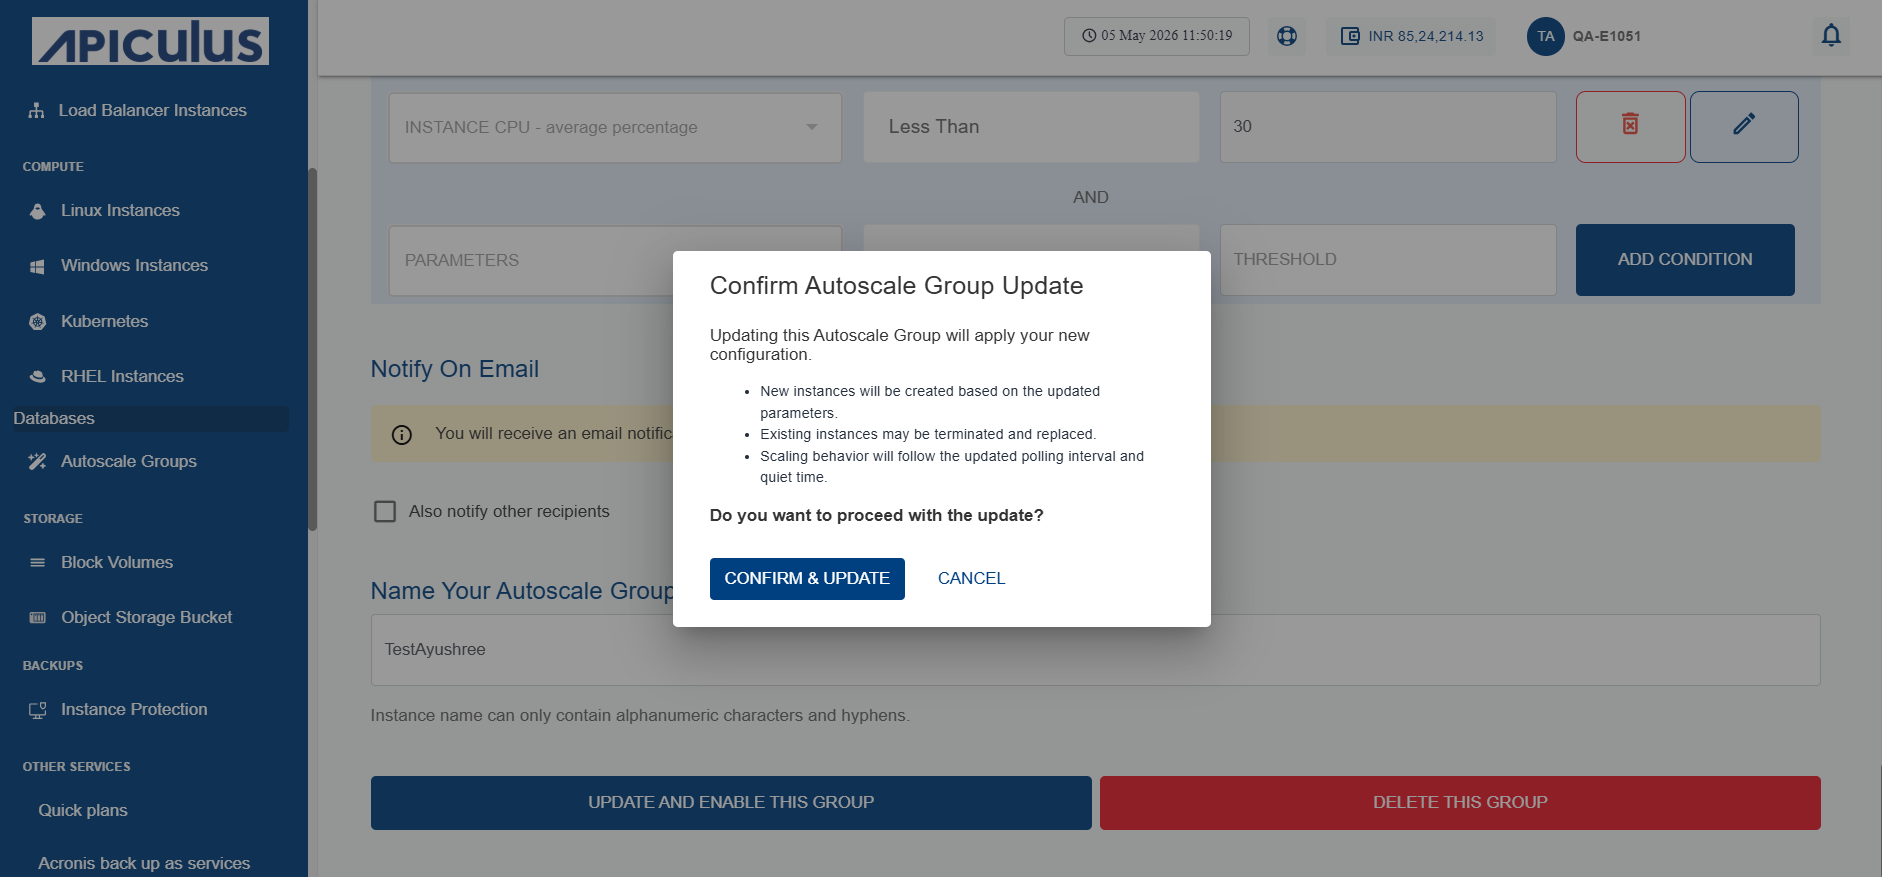
Task: Click the TA user avatar
Action: click(x=1545, y=36)
